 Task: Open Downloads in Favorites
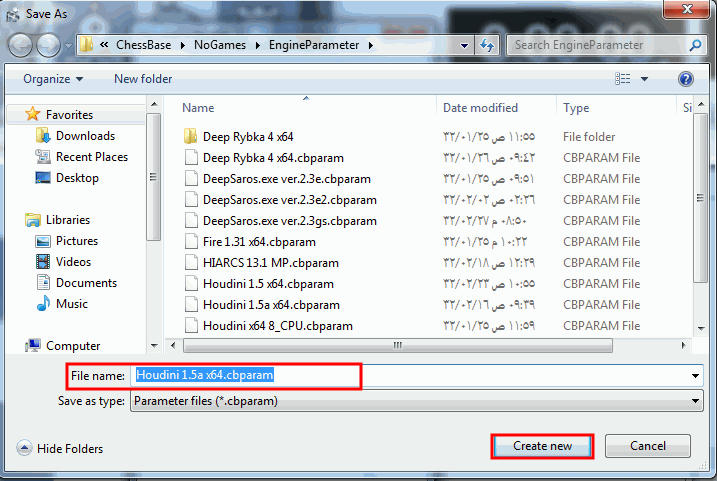click(x=86, y=136)
